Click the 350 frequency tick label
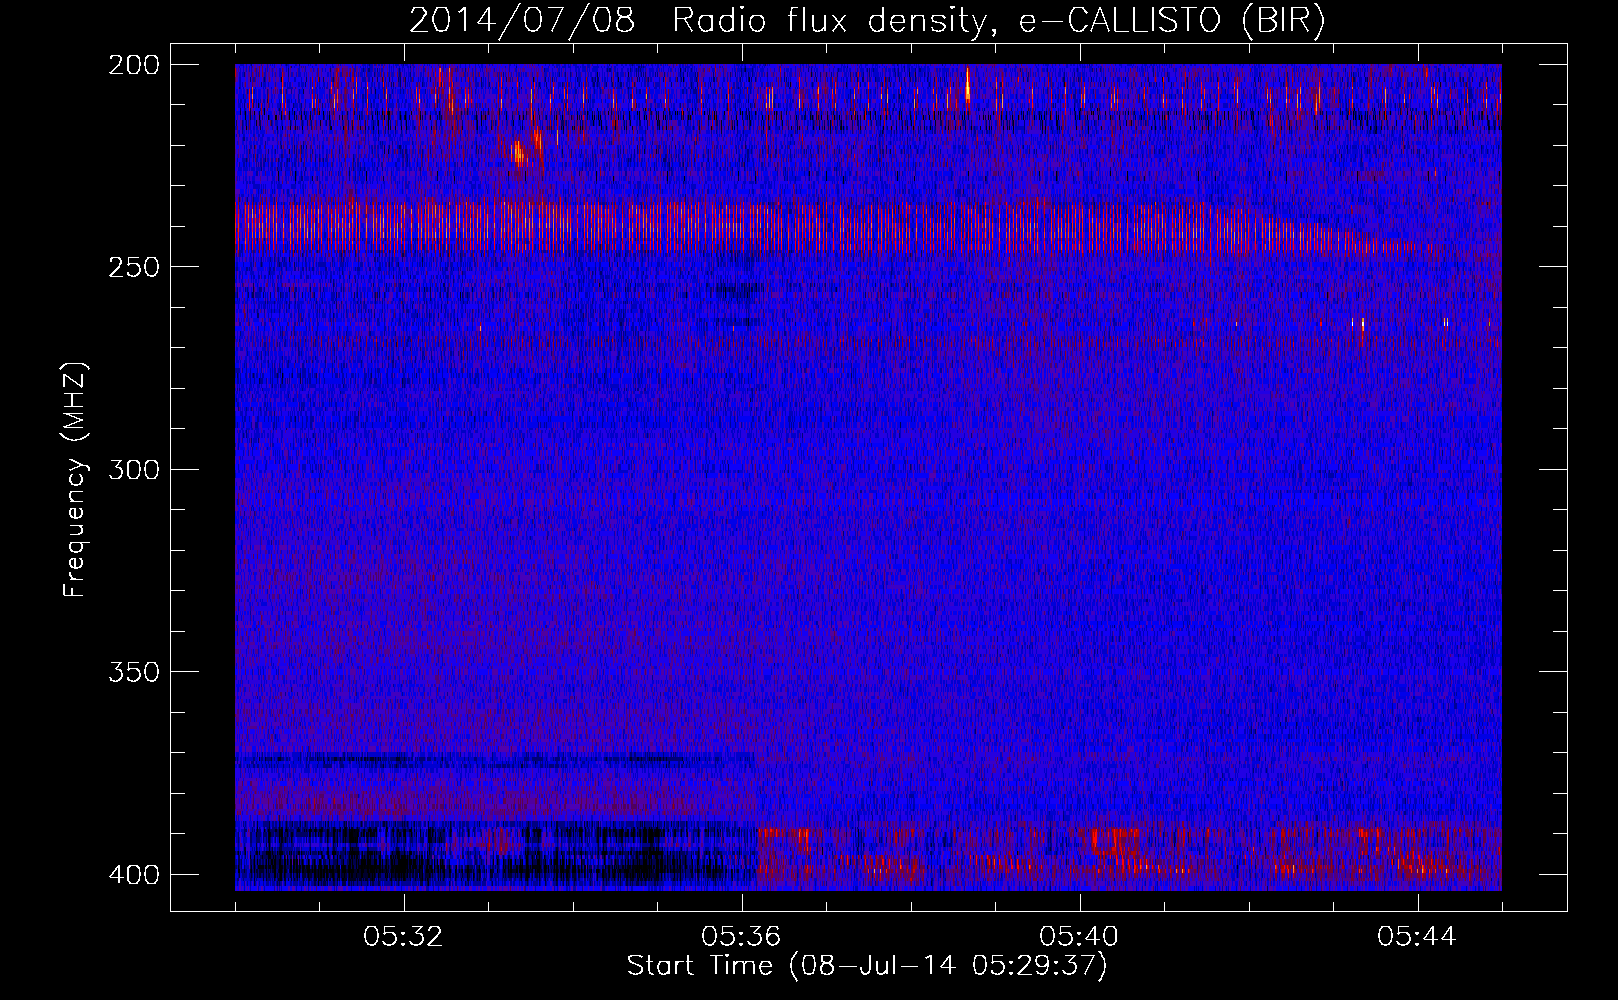The width and height of the screenshot is (1618, 1000). 133,672
